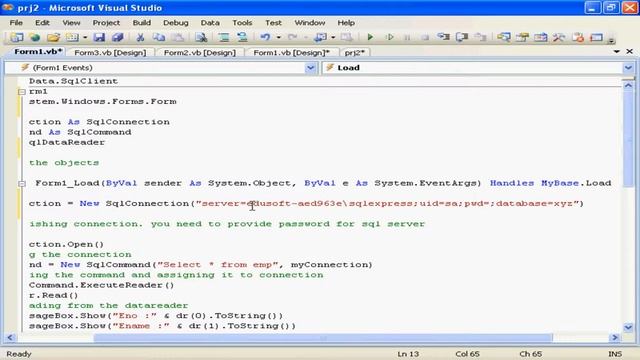Open toolbar options overflow arrow

point(611,40)
